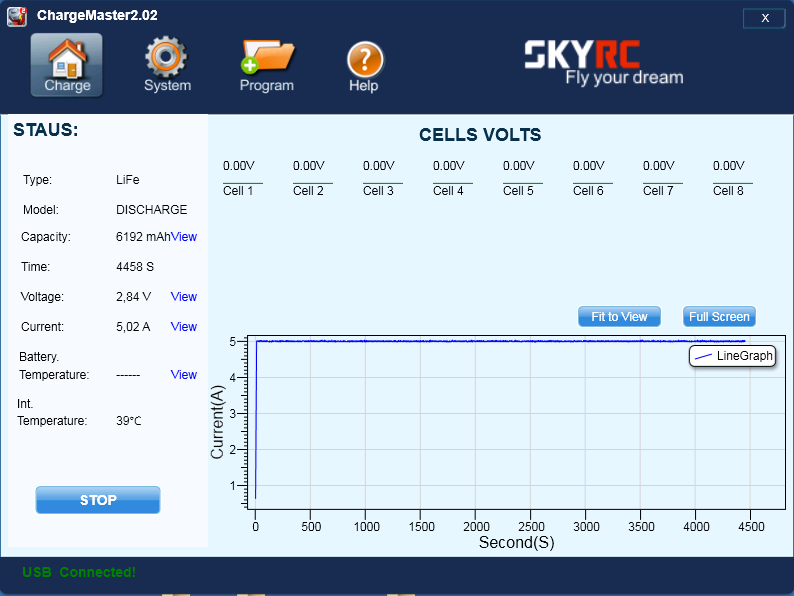Select Cell 5 voltage reading

(x=519, y=166)
